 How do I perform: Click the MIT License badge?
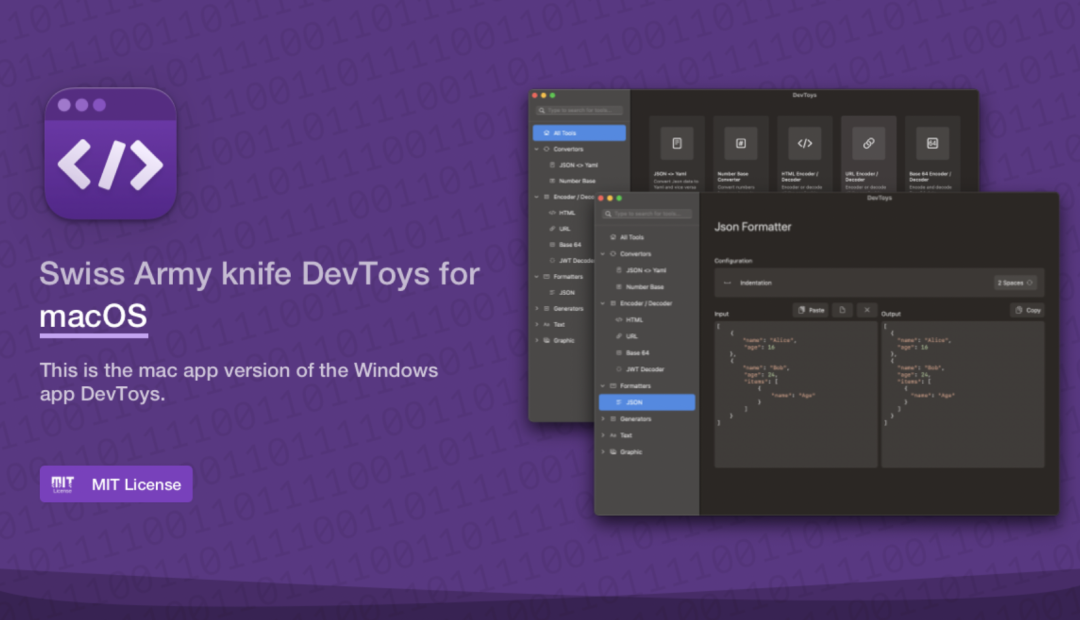click(116, 484)
